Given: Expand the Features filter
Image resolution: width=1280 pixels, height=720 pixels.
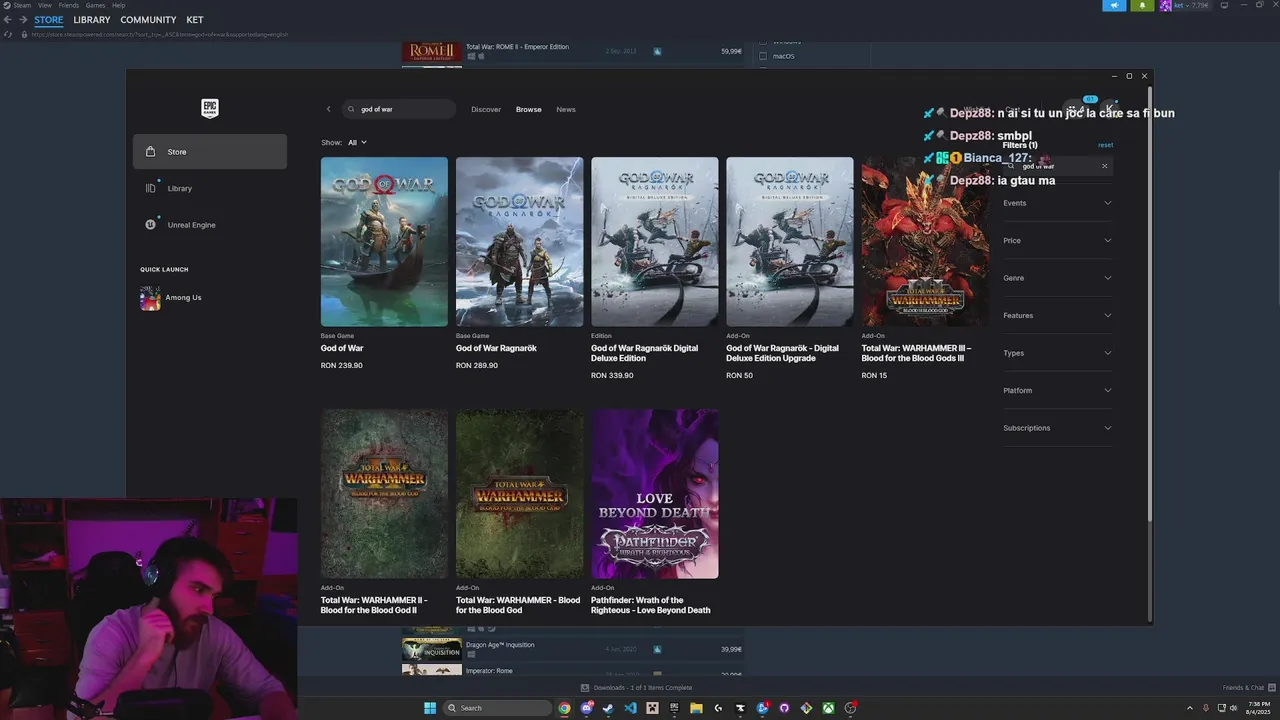Looking at the screenshot, I should click(1057, 316).
